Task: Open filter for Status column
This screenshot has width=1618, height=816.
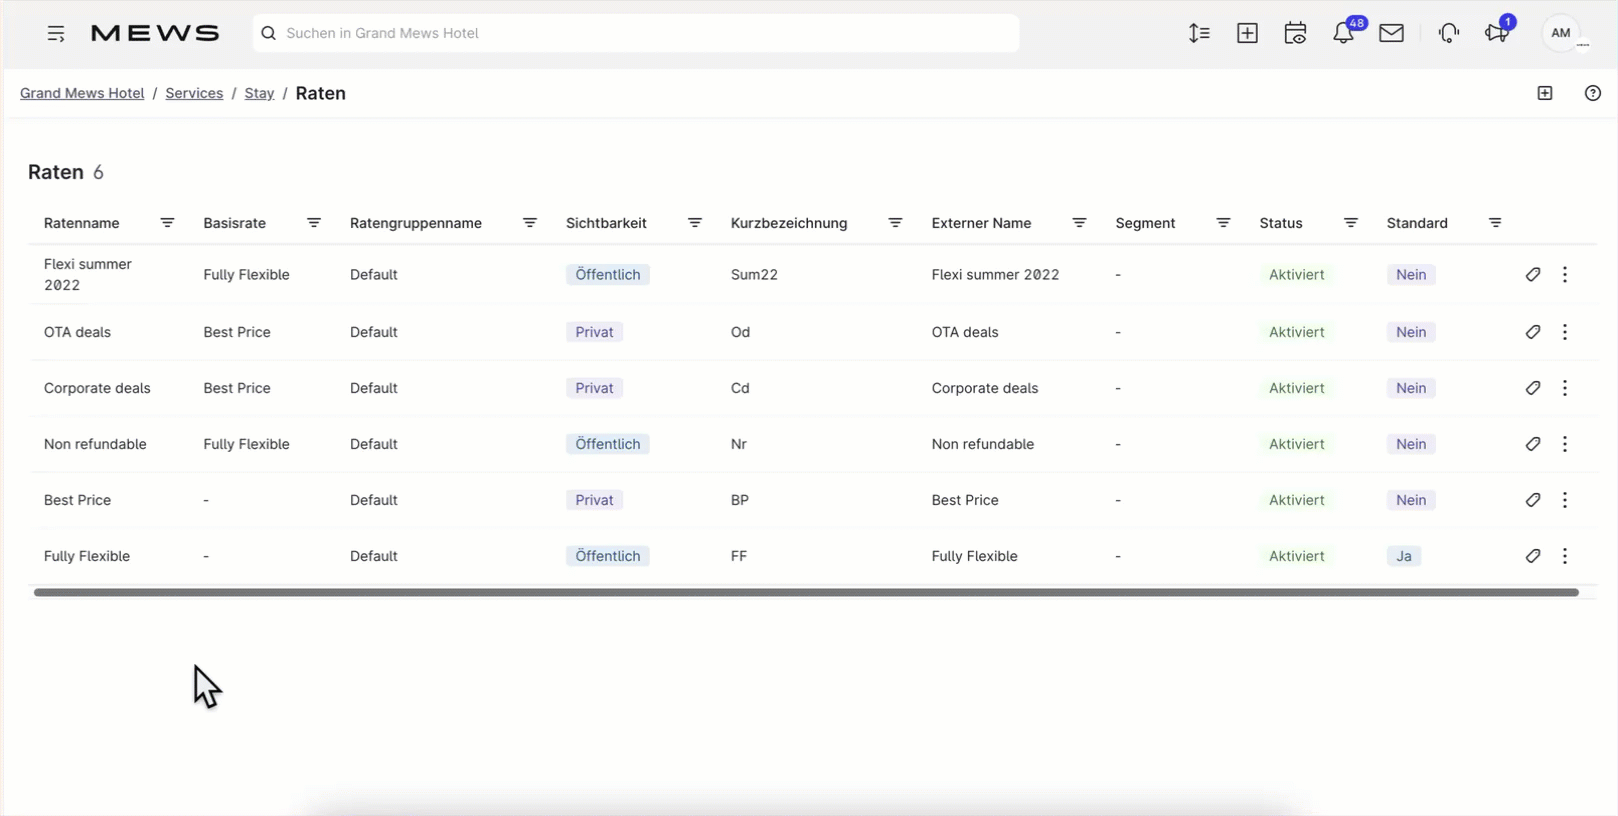Action: click(x=1350, y=223)
